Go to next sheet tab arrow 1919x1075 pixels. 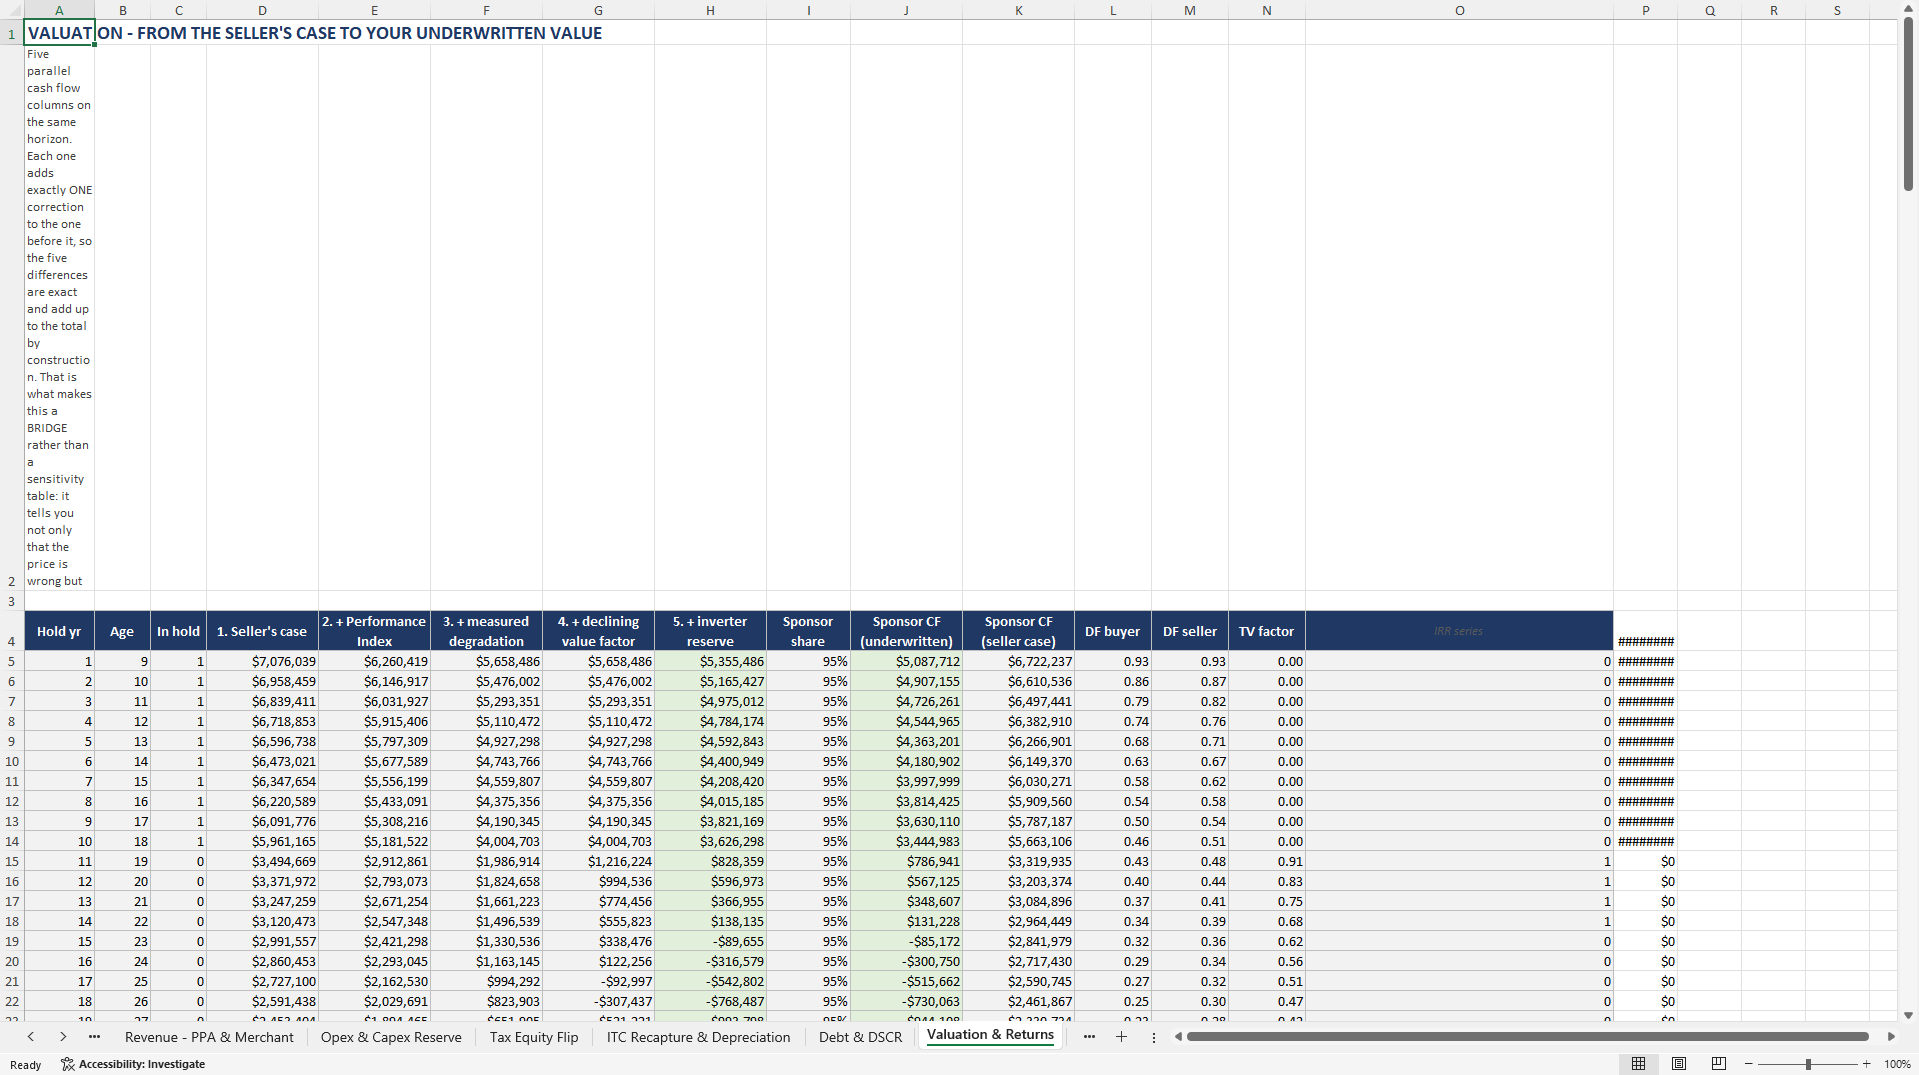pos(63,1037)
